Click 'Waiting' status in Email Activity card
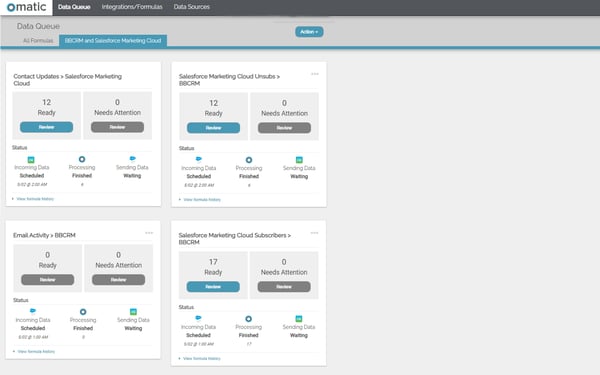Viewport: 600px width, 375px height. (x=133, y=328)
